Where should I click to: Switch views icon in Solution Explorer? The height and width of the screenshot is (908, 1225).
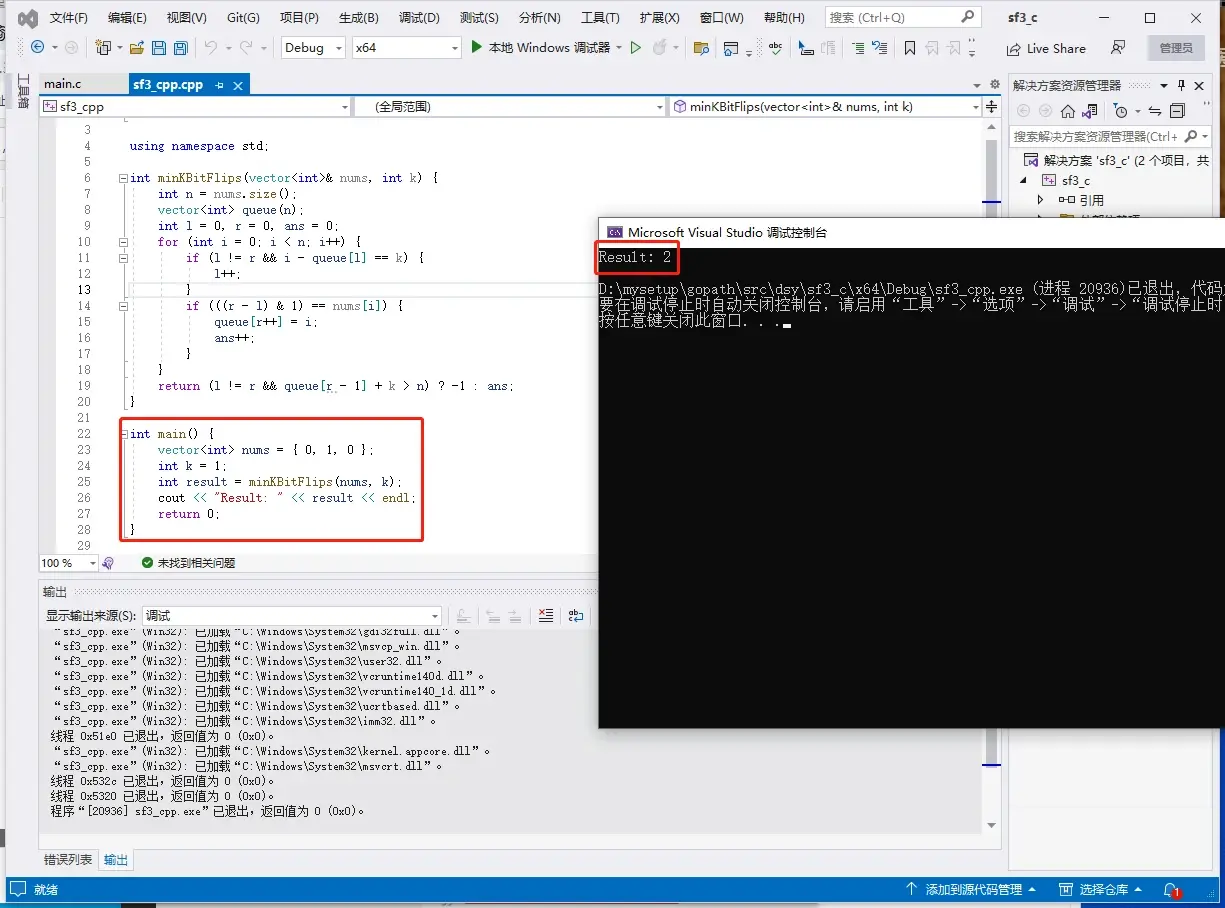[1091, 111]
